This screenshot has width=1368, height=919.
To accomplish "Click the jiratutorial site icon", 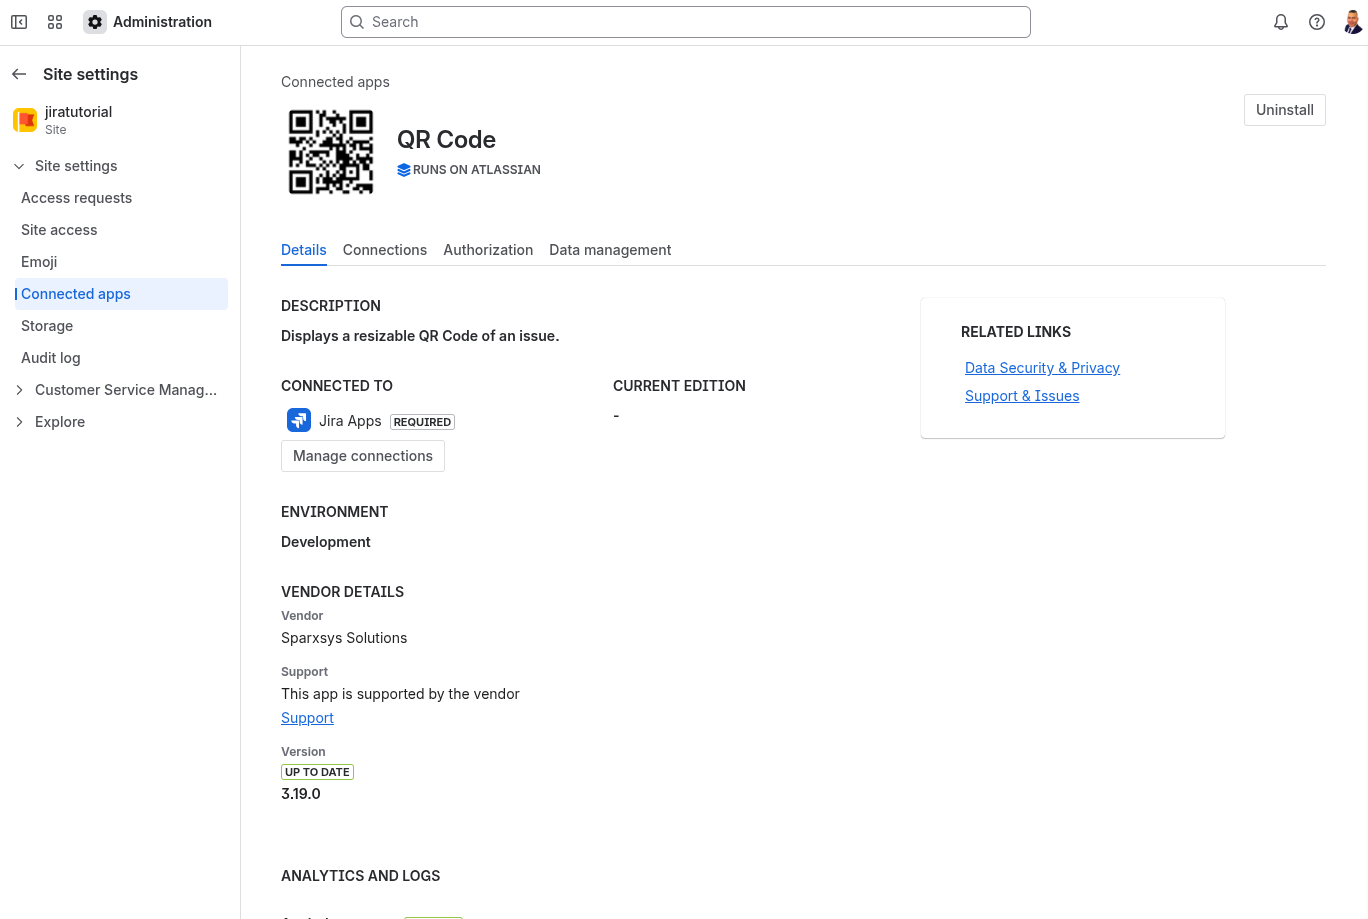I will tap(25, 120).
